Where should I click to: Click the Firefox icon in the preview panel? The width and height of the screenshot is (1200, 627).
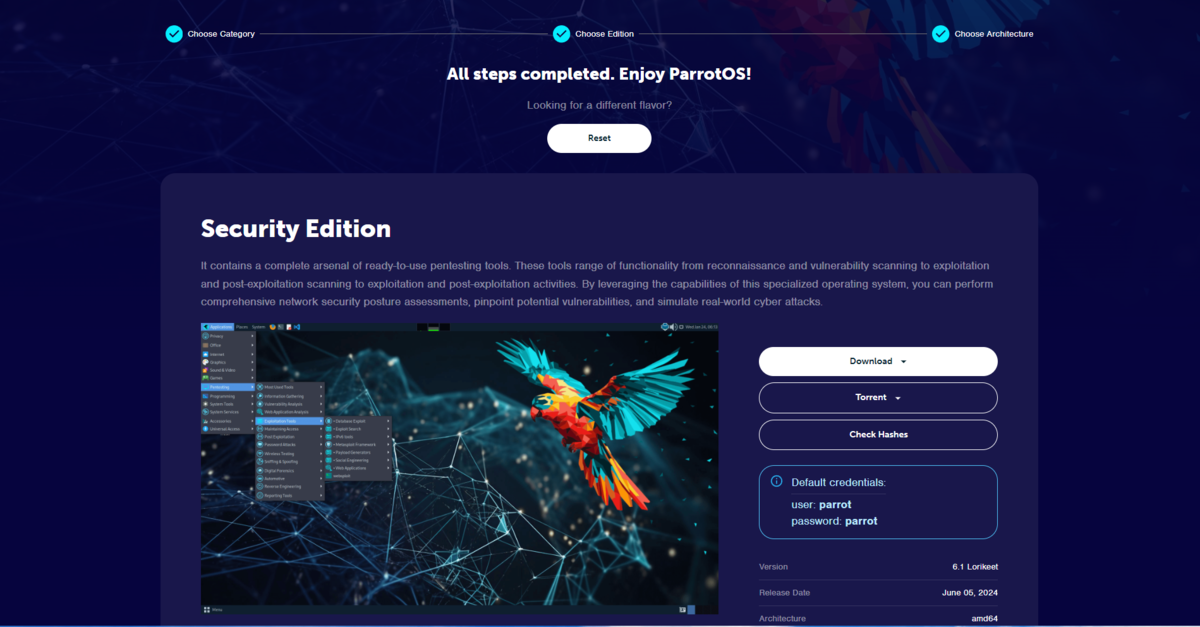coord(273,327)
